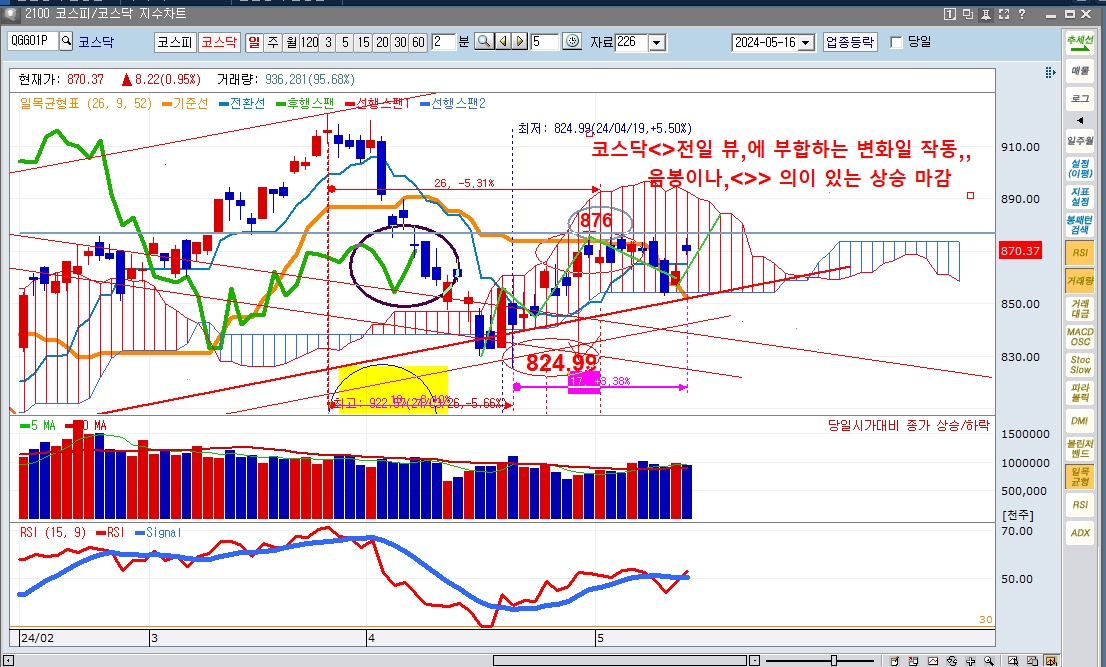Switch to the 코스피 index tab

pos(174,42)
